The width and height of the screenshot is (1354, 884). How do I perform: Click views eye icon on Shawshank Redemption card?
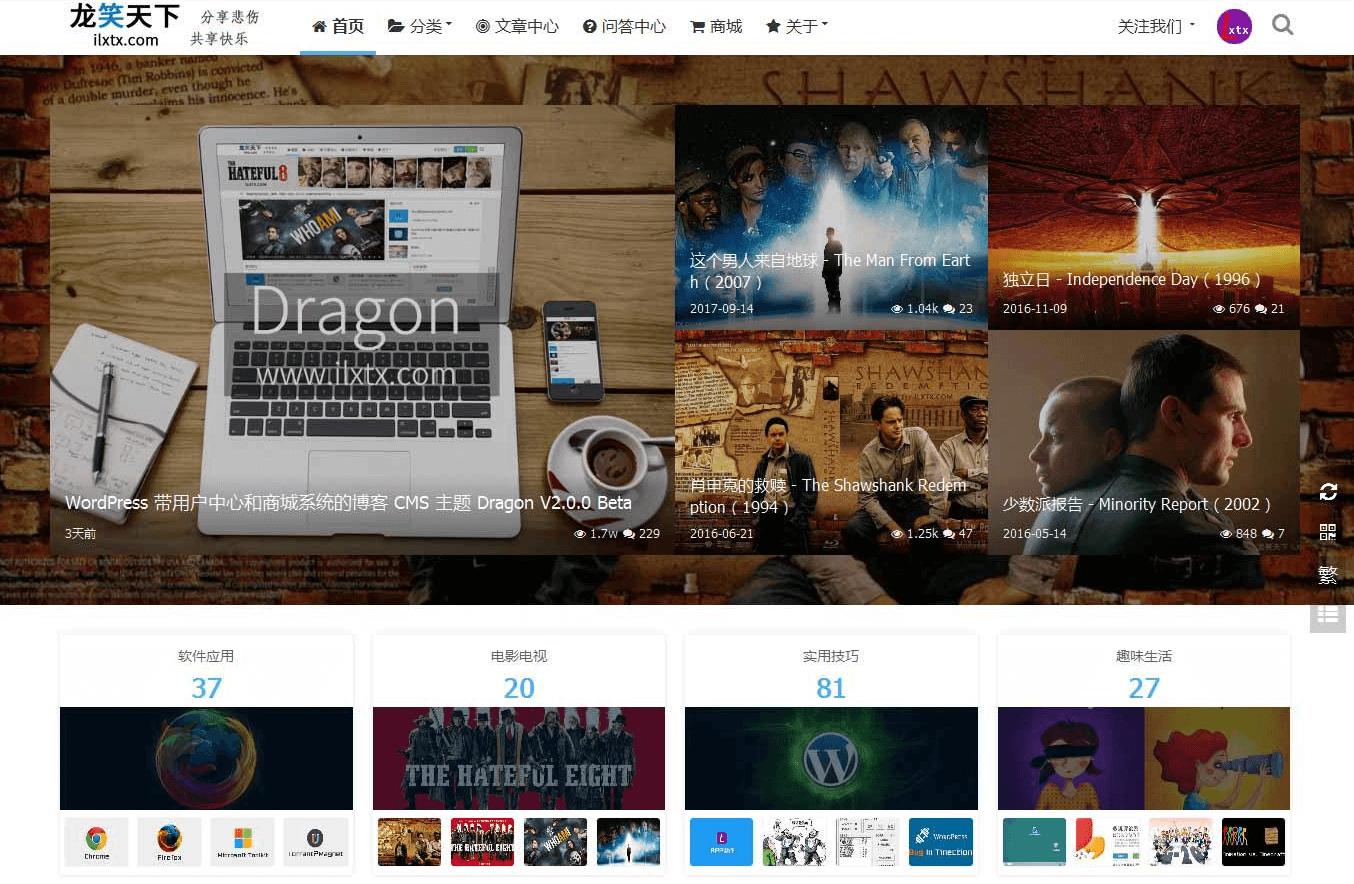tap(897, 534)
